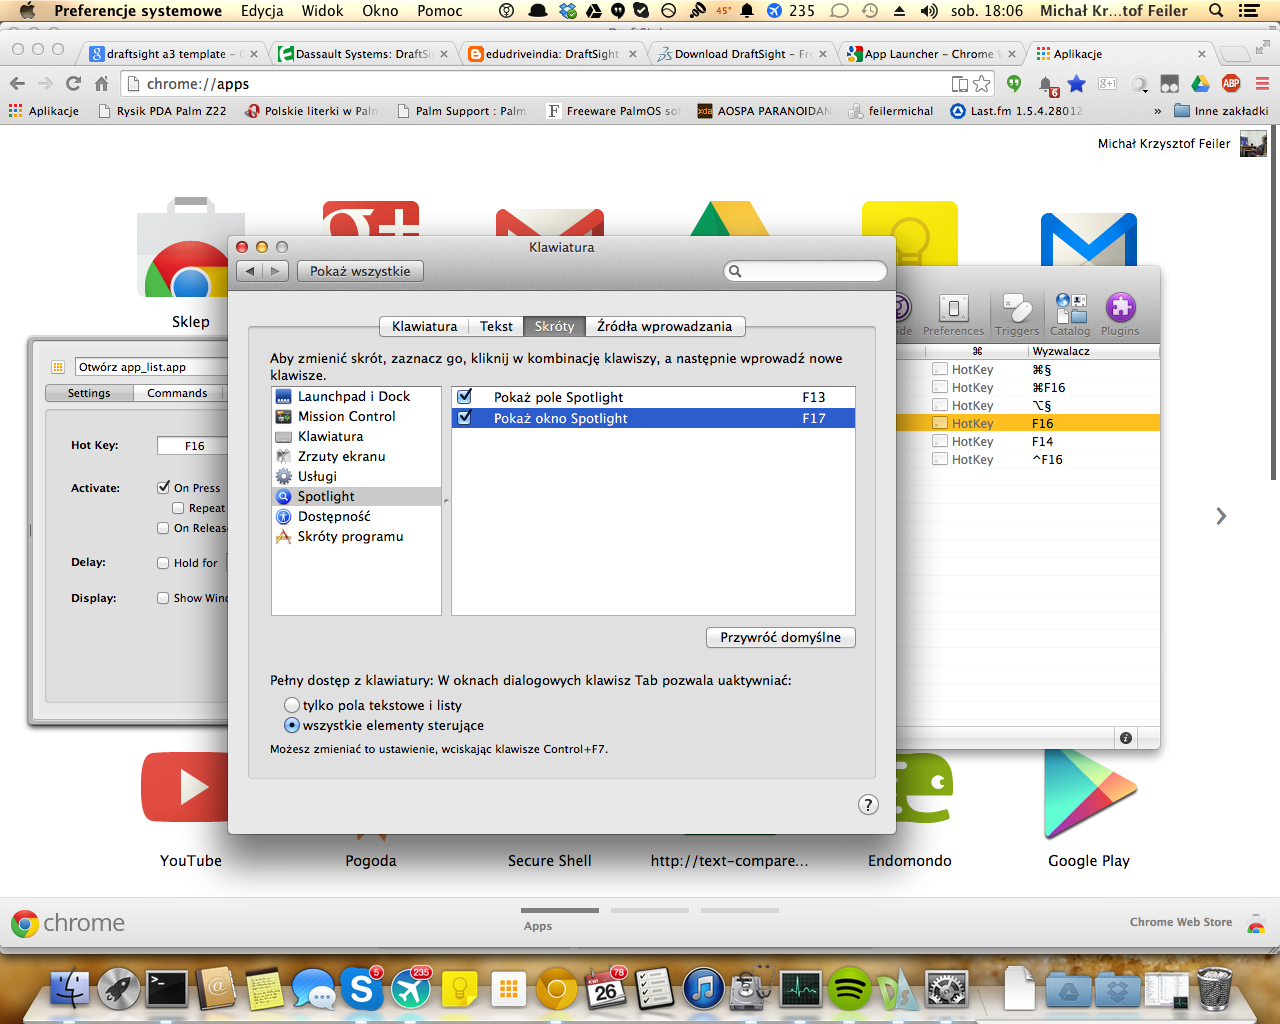This screenshot has width=1280, height=1024.
Task: Bookmark page with star icon
Action: coord(982,84)
